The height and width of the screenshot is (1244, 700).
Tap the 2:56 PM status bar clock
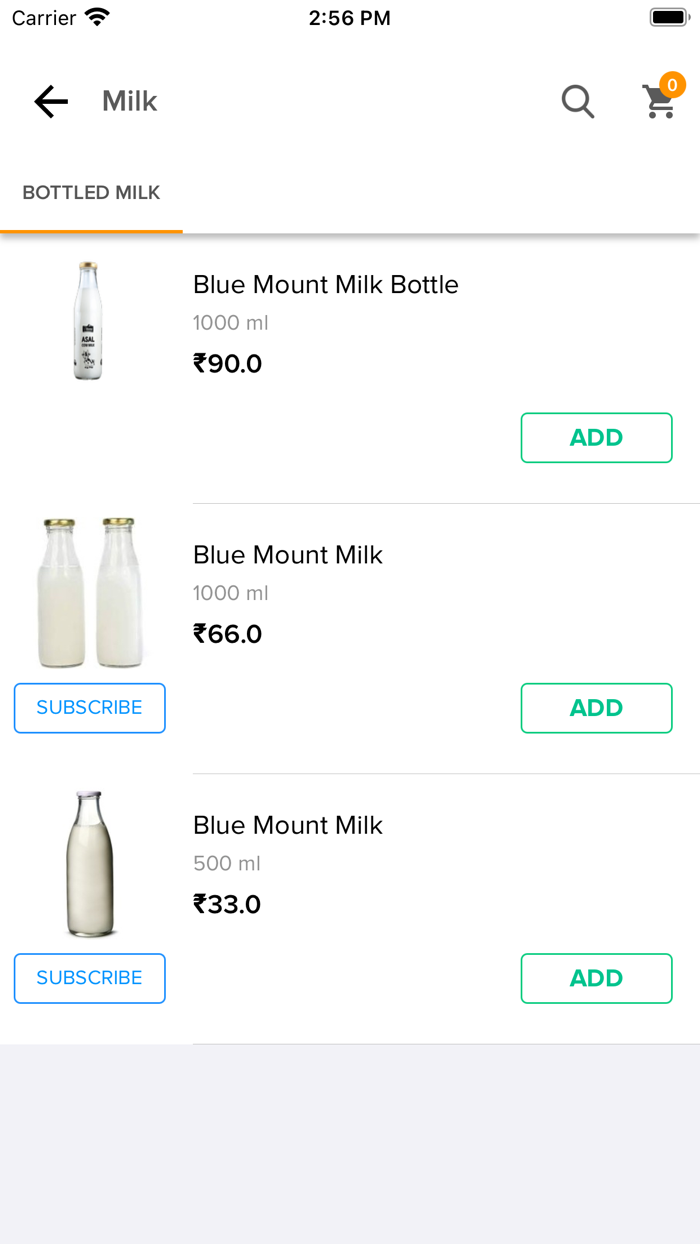click(350, 18)
